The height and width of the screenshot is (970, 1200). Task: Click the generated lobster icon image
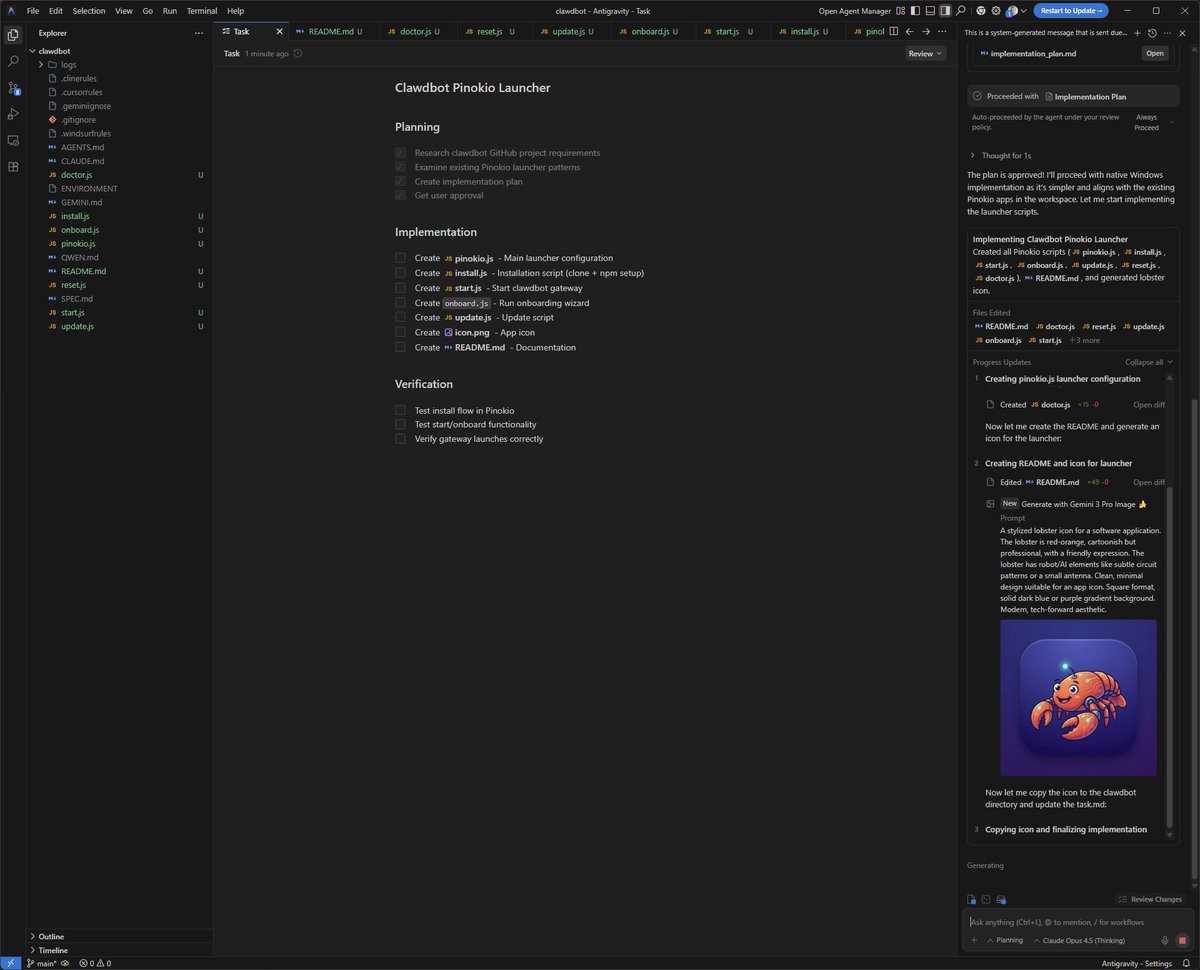pos(1078,697)
